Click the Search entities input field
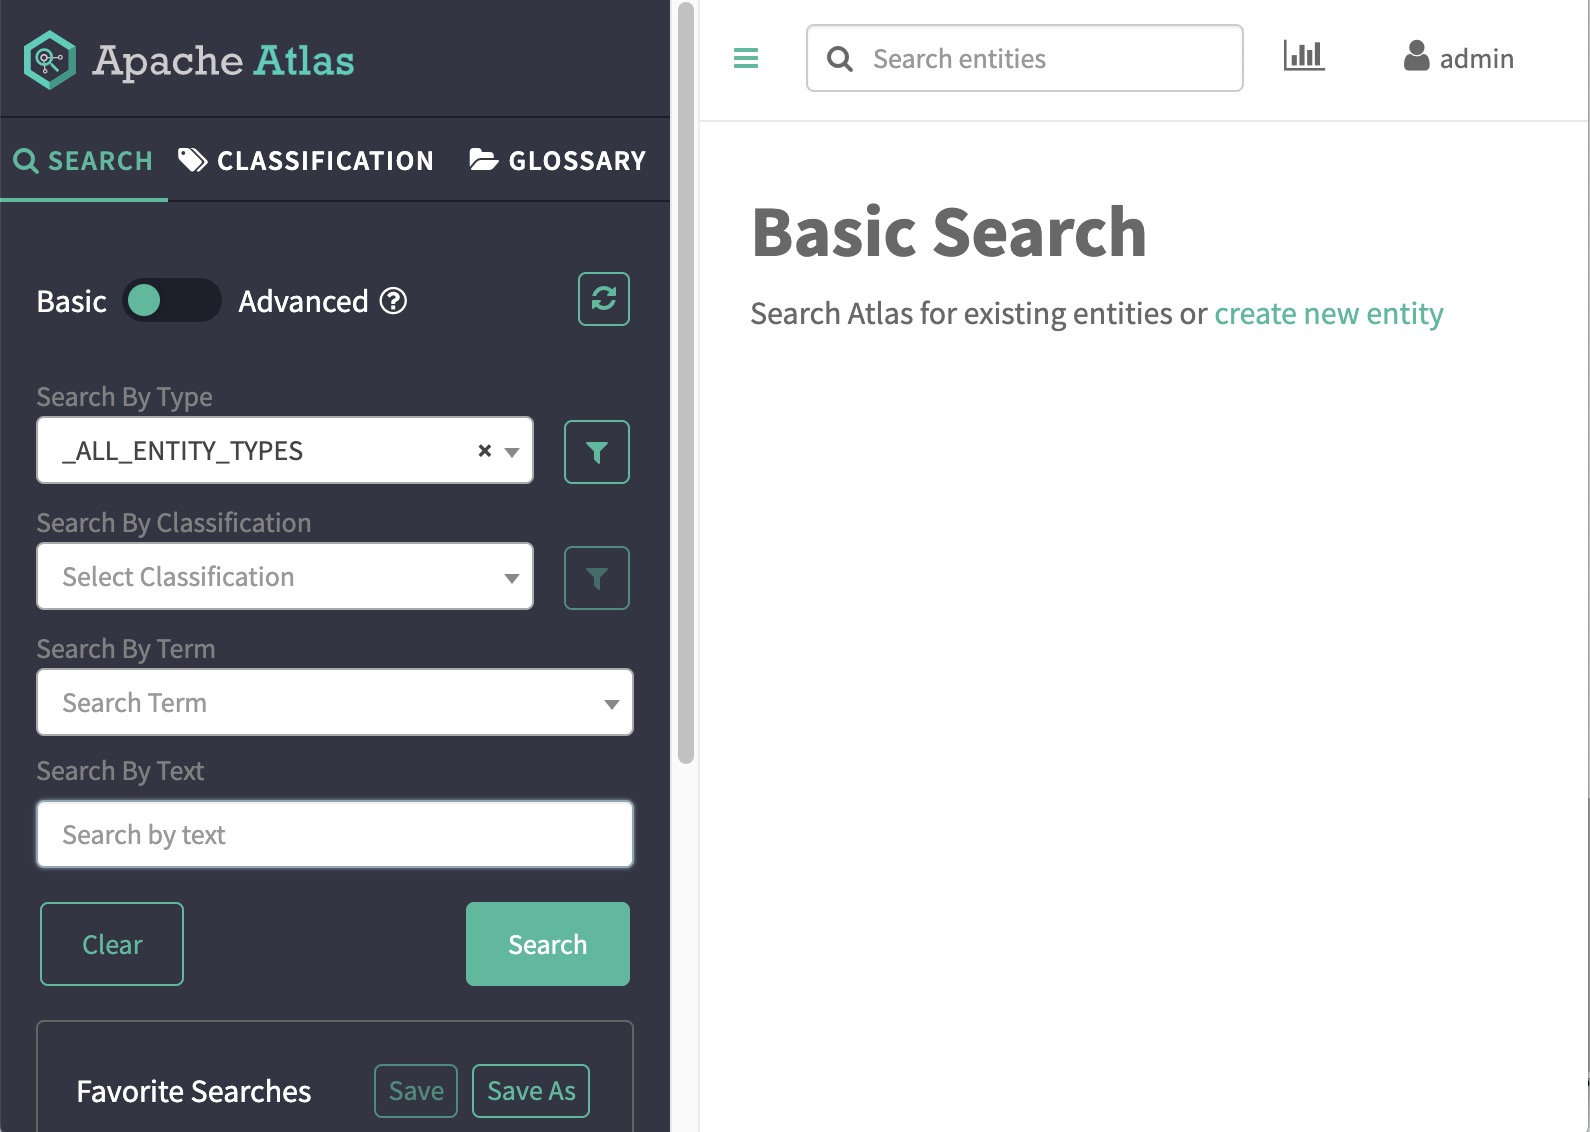 tap(1025, 58)
